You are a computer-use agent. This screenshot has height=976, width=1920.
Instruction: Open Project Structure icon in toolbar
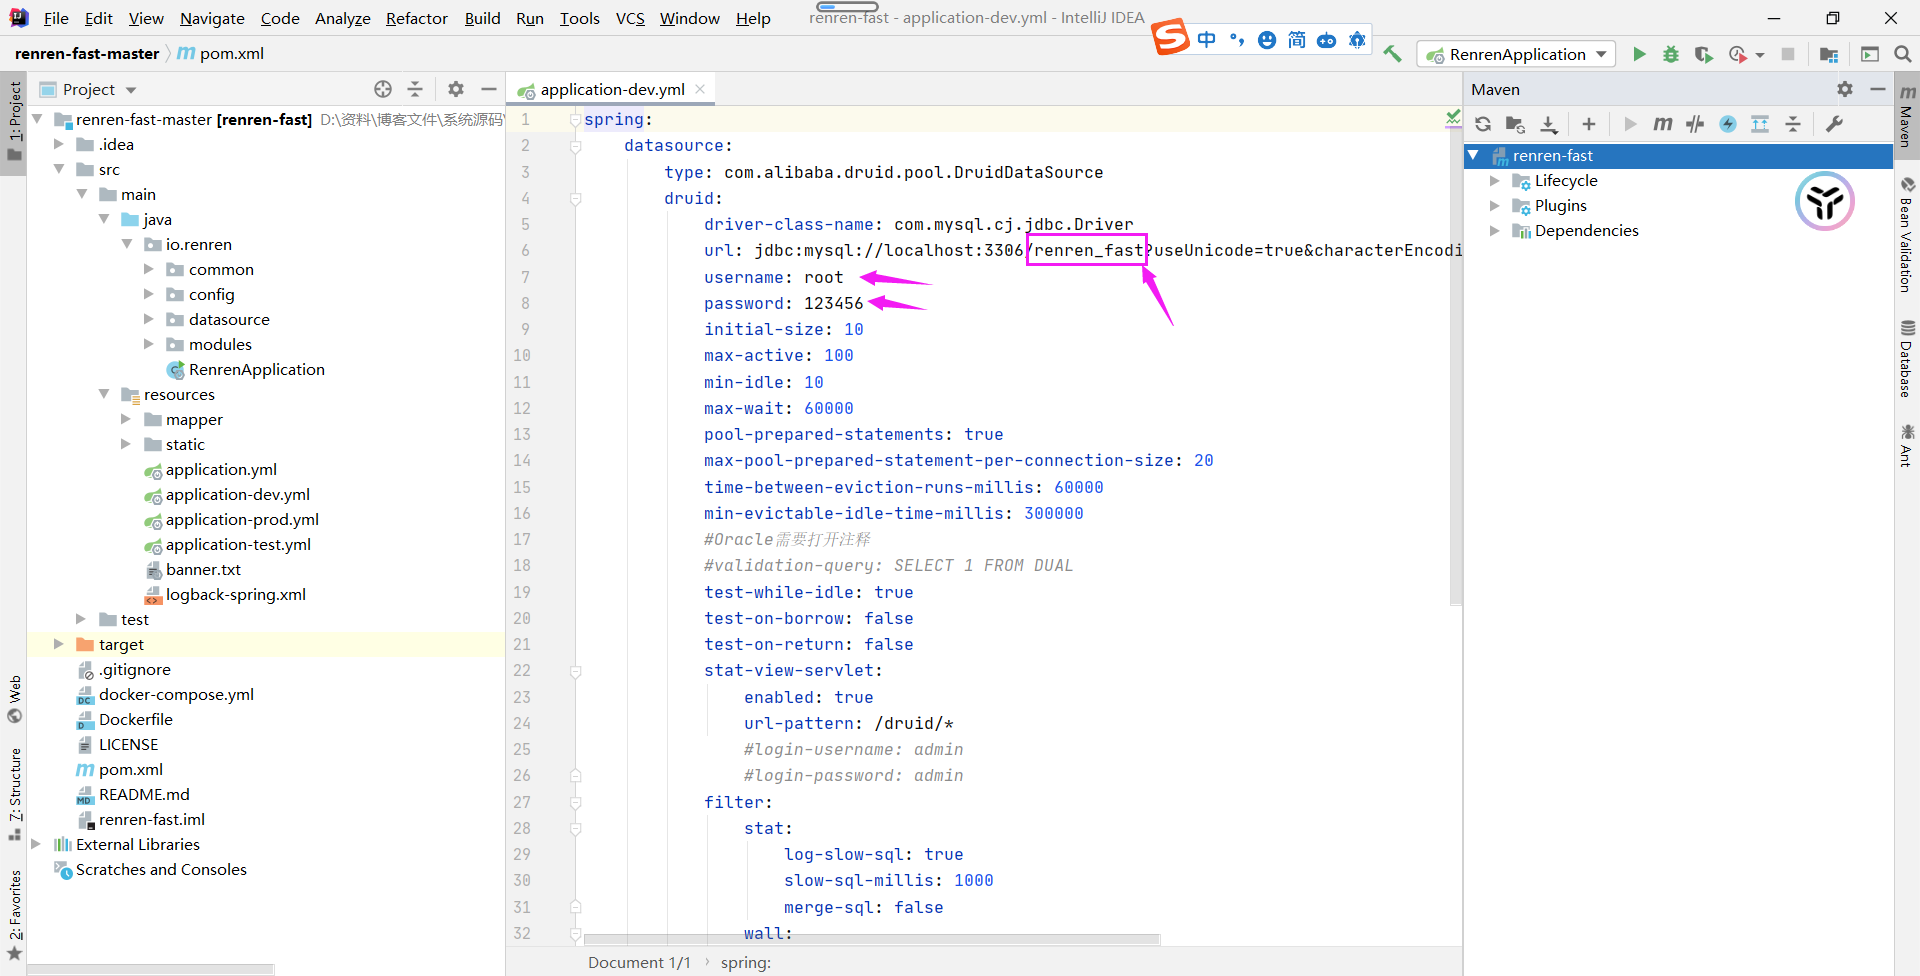(1829, 54)
